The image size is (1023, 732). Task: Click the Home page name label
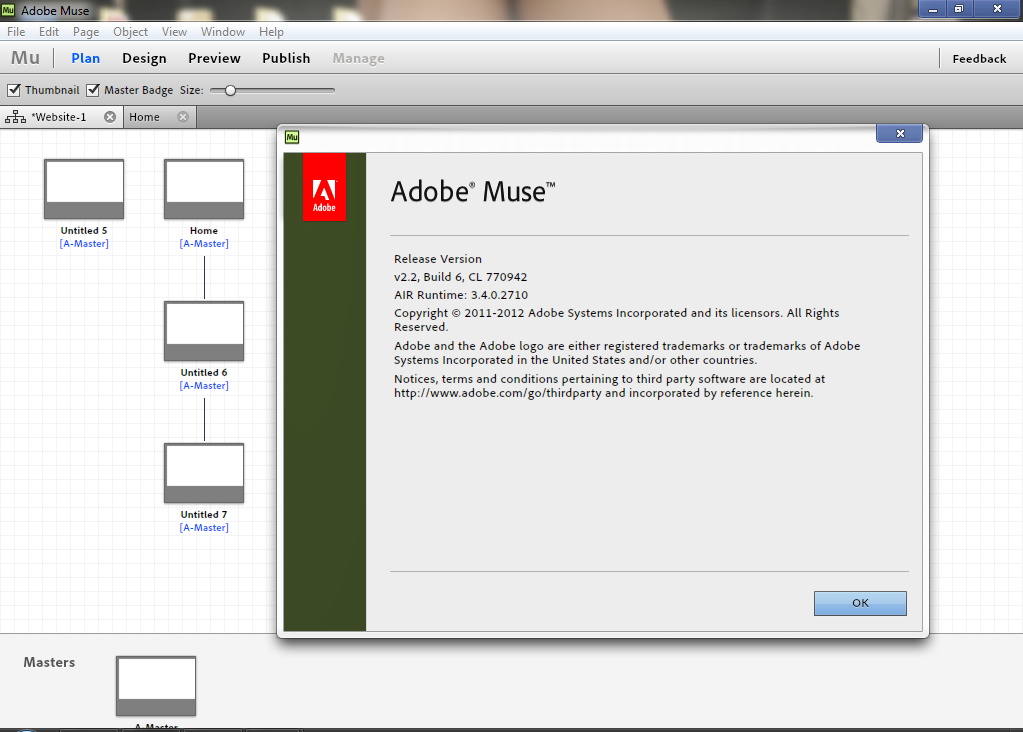click(x=204, y=230)
